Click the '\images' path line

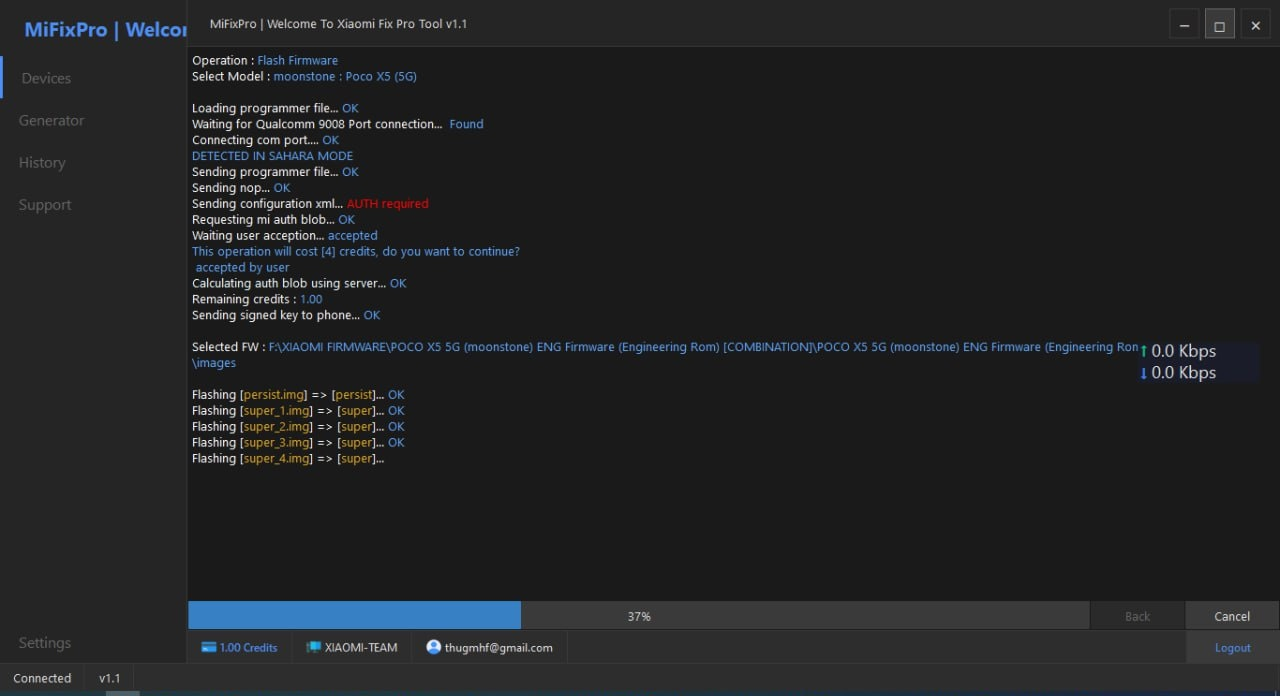click(214, 363)
